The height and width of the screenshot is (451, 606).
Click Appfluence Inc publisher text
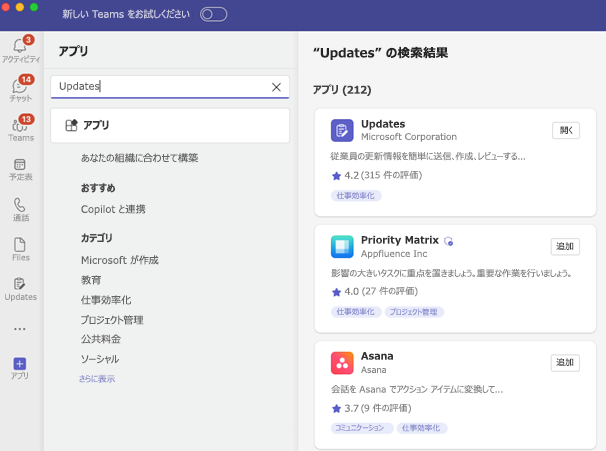(x=394, y=254)
